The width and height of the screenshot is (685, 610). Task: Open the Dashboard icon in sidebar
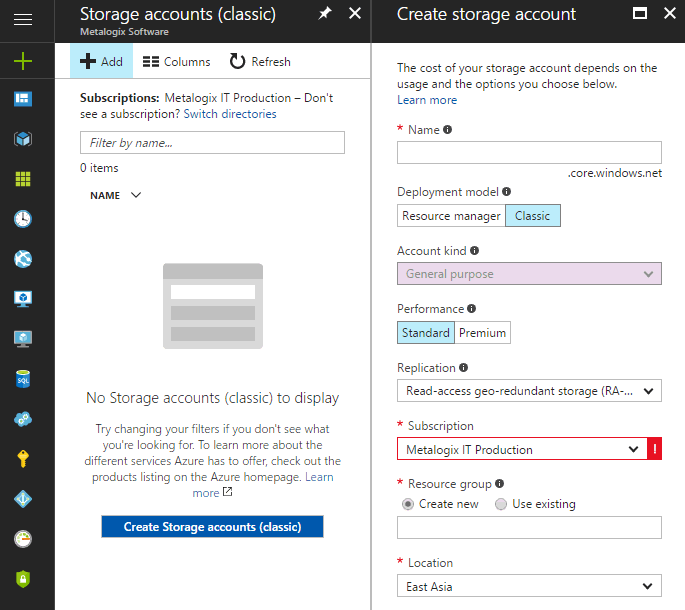point(23,99)
